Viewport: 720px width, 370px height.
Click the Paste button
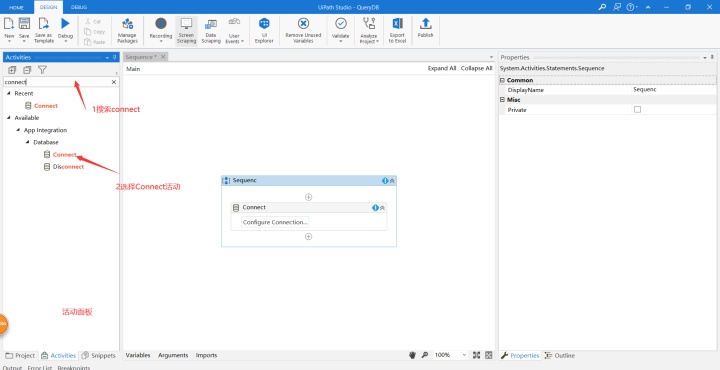point(94,42)
